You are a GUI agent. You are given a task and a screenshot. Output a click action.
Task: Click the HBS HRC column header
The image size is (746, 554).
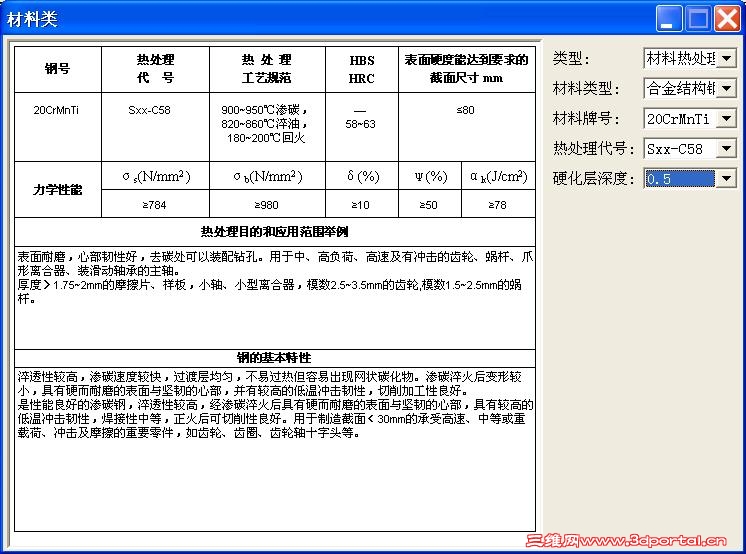pyautogui.click(x=362, y=69)
